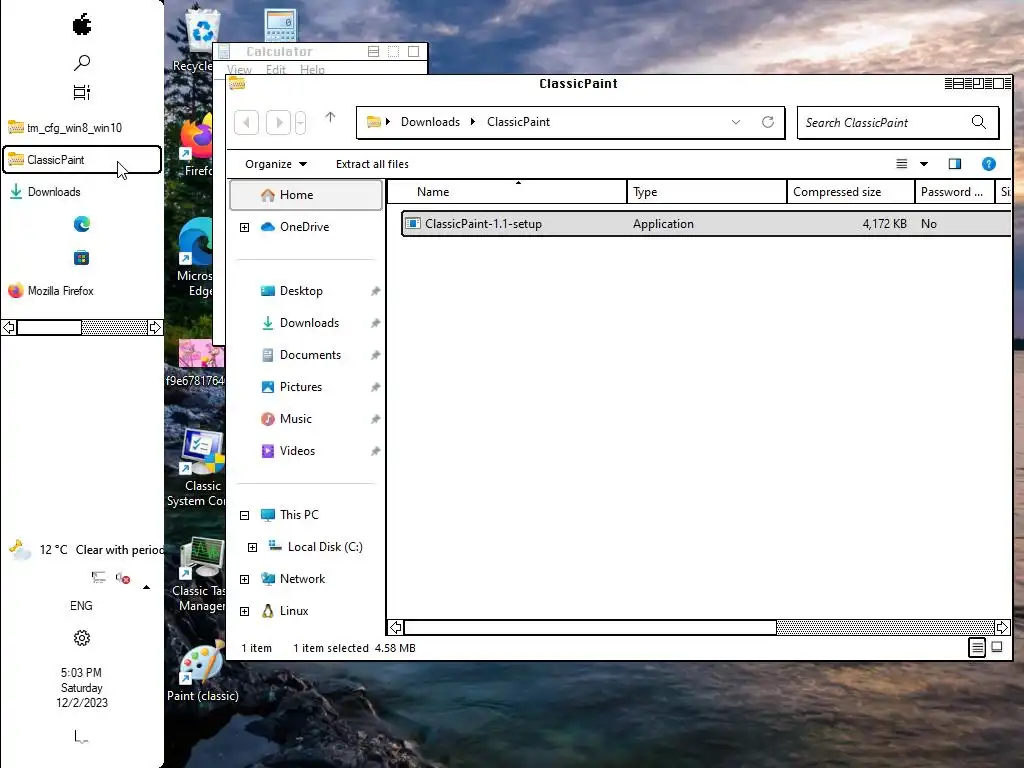This screenshot has height=768, width=1024.
Task: Open settings gear in the tray
Action: [82, 638]
